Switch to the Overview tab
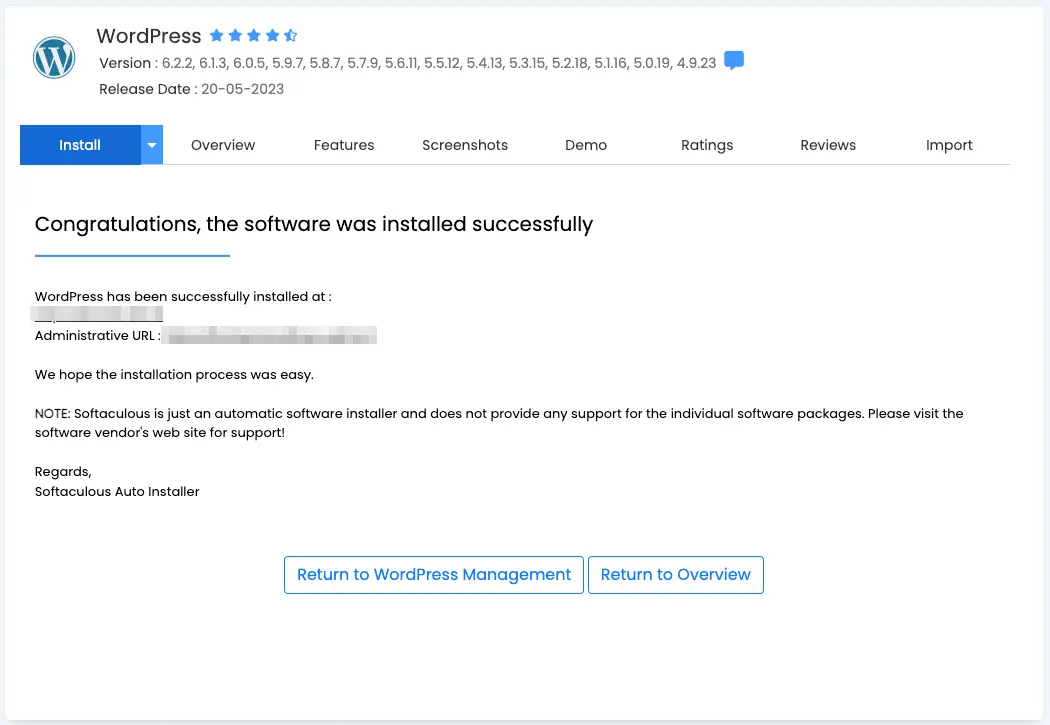 coord(223,145)
